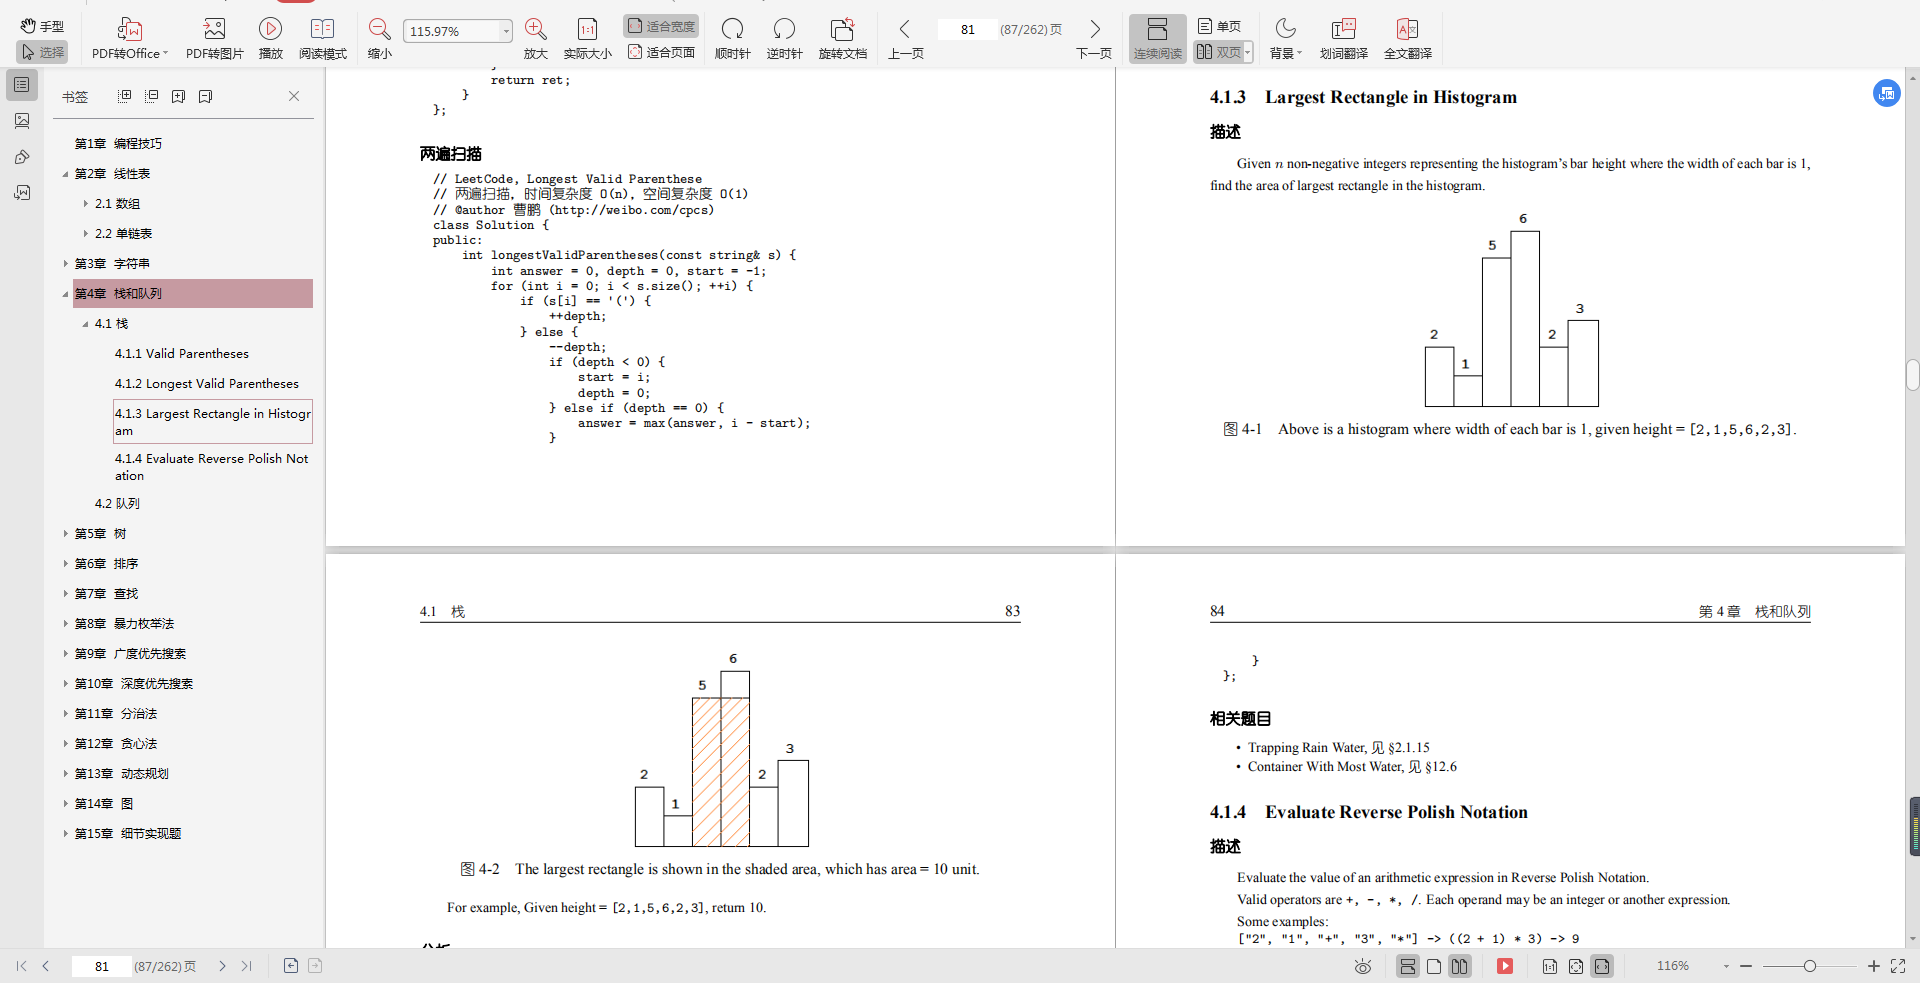This screenshot has height=983, width=1920.
Task: Convert PDF to images with PDF转图片
Action: pos(214,39)
